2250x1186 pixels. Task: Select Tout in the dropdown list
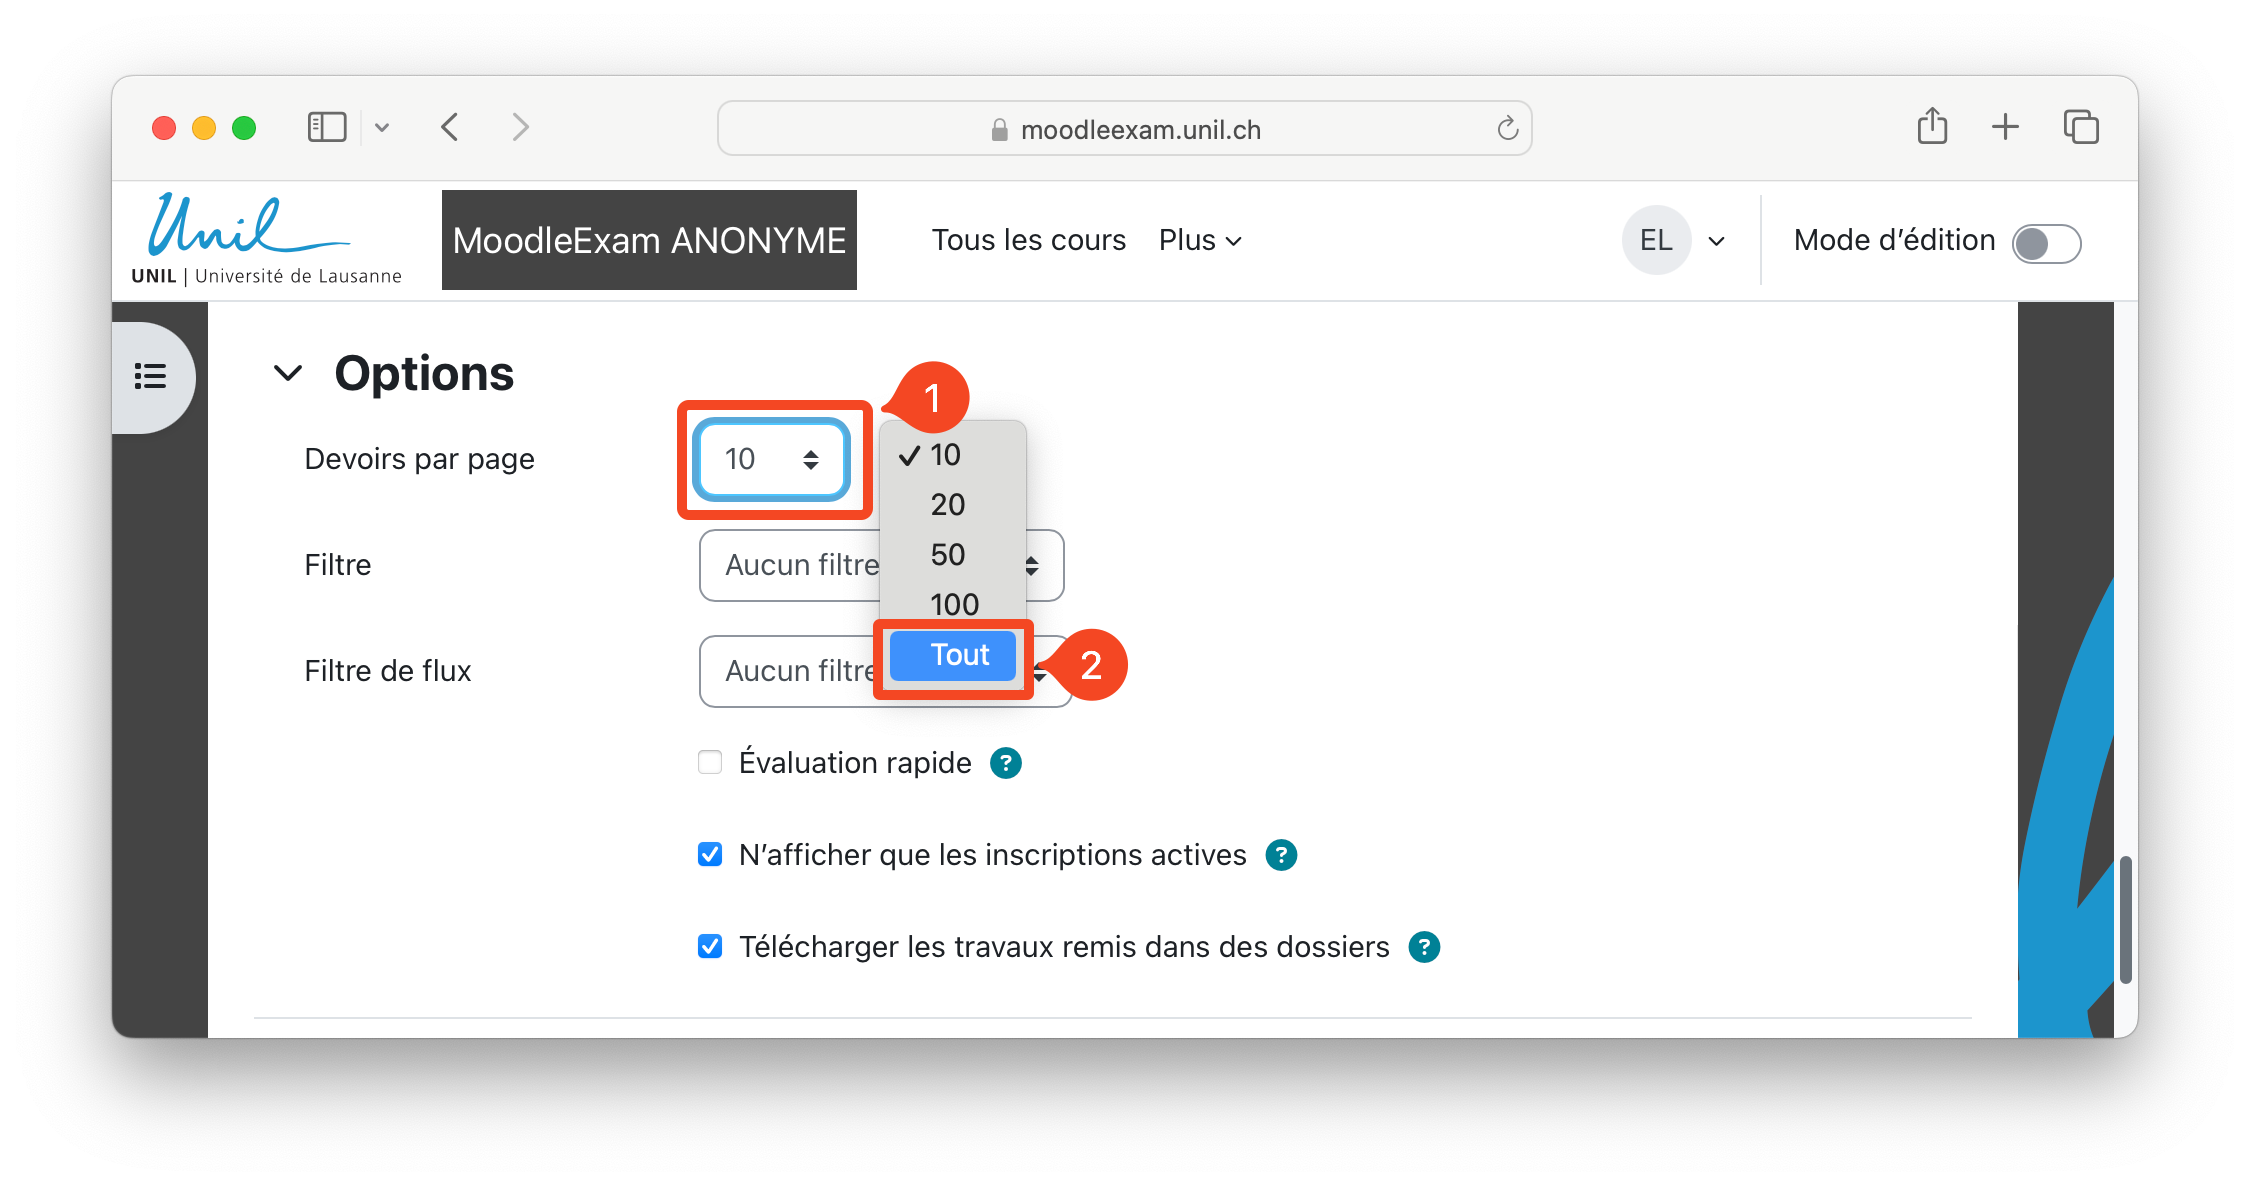pos(953,655)
